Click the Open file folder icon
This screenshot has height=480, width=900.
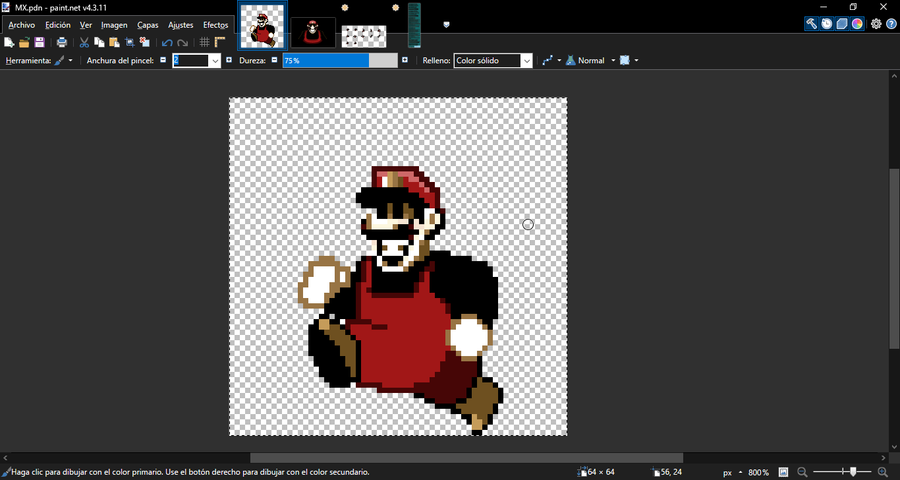[x=24, y=42]
